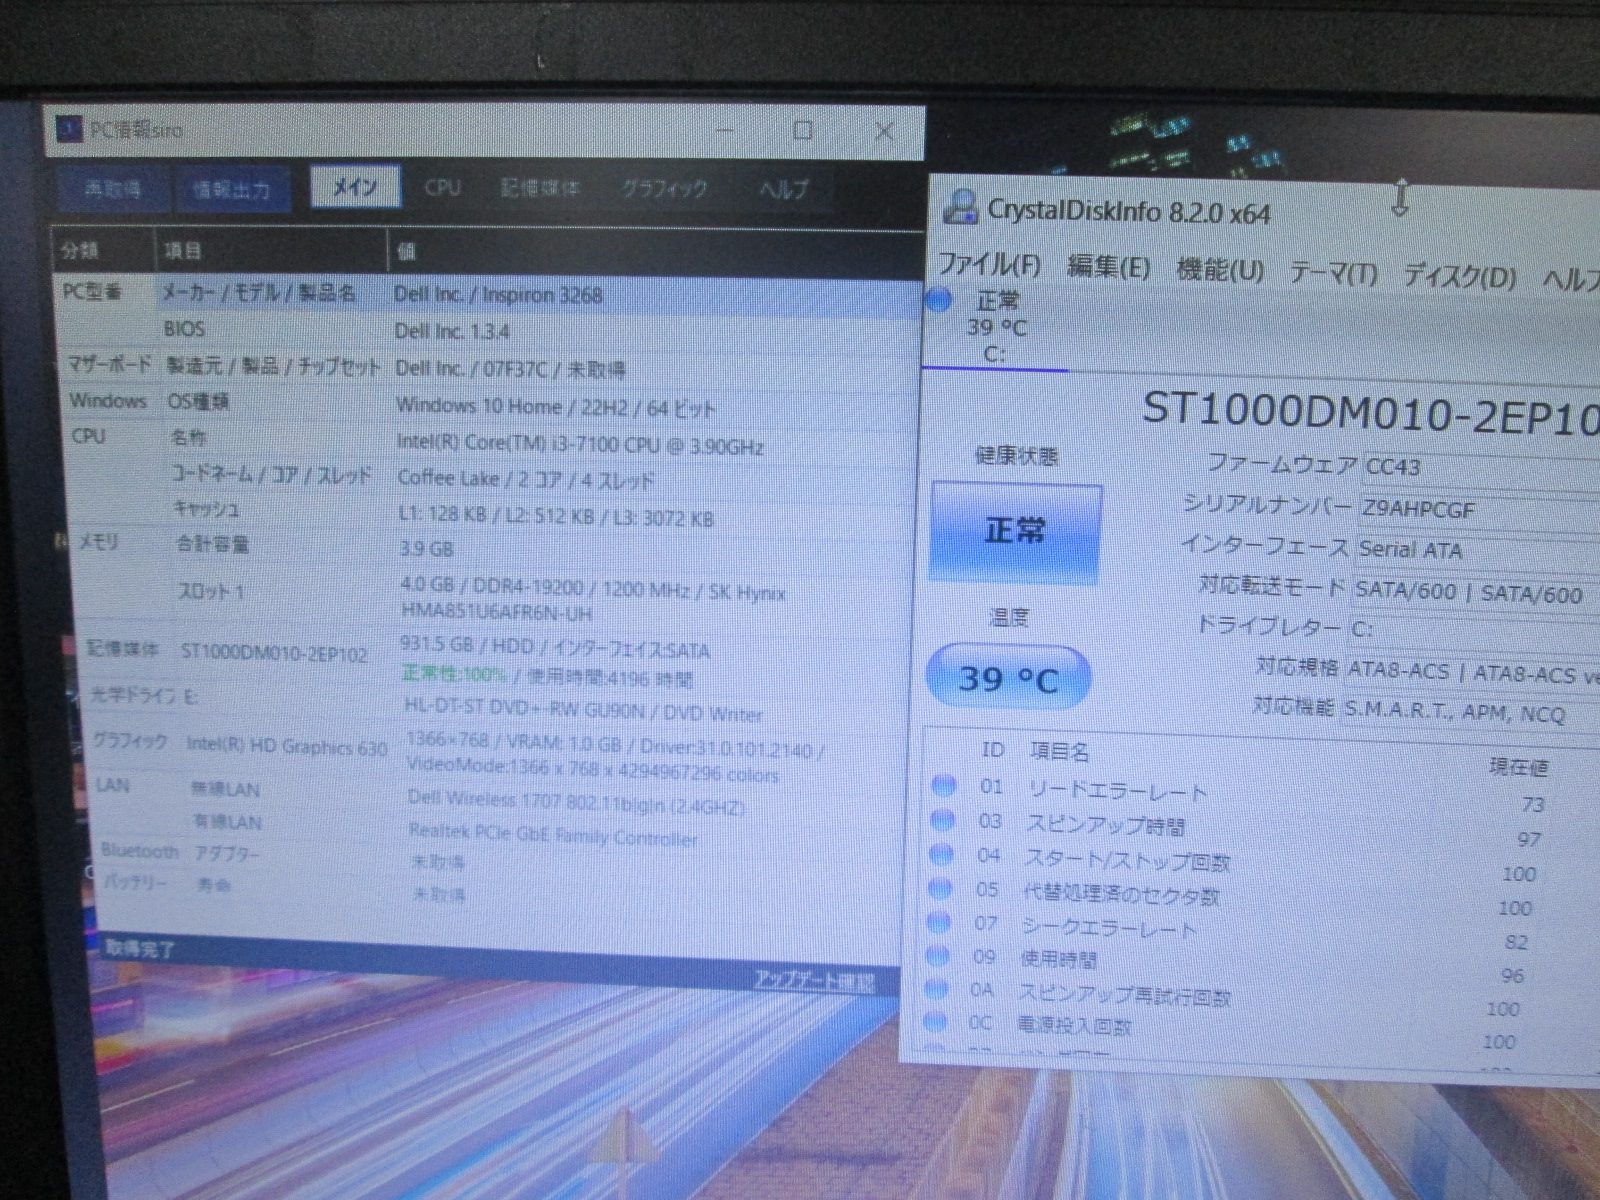
Task: Open the ディスク(D) menu
Action: (1460, 276)
